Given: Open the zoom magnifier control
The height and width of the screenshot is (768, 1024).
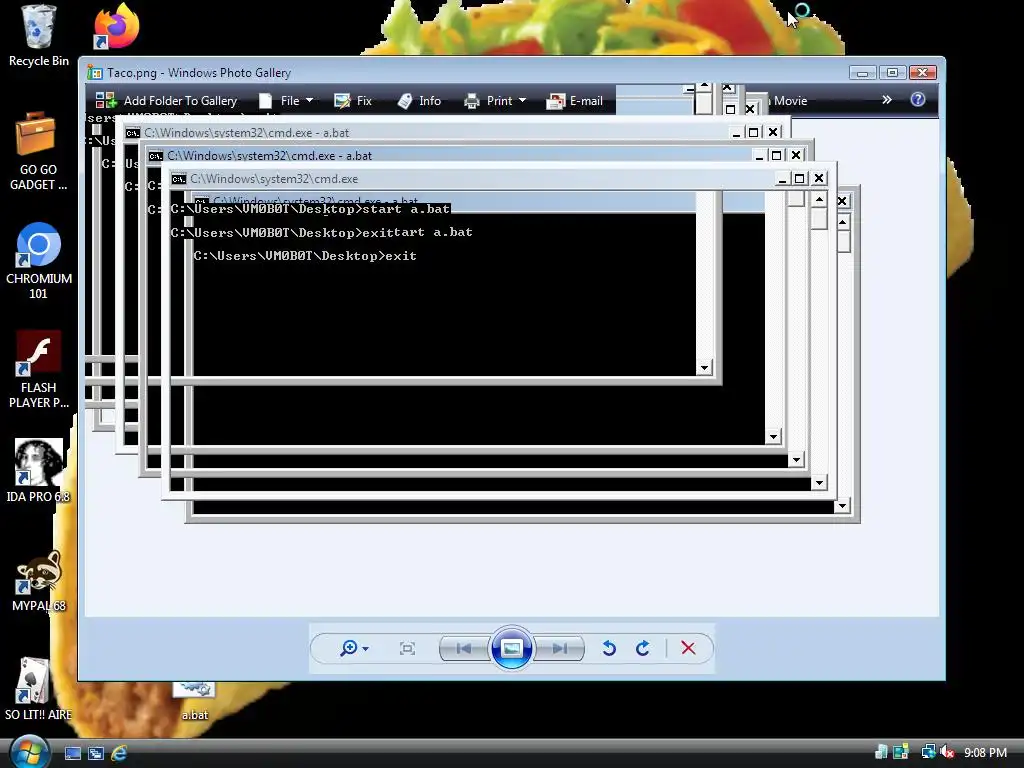Looking at the screenshot, I should (354, 648).
